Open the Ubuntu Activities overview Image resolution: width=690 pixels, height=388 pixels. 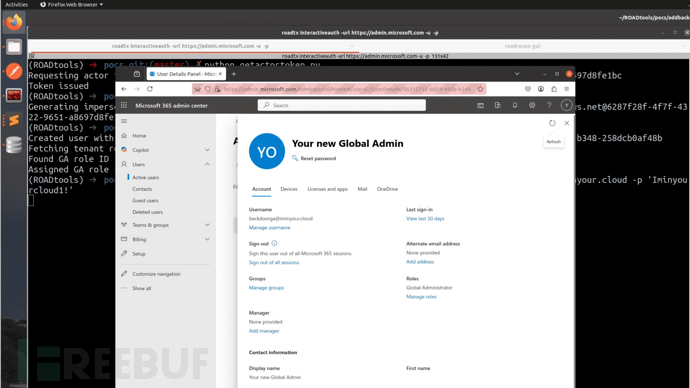click(16, 4)
